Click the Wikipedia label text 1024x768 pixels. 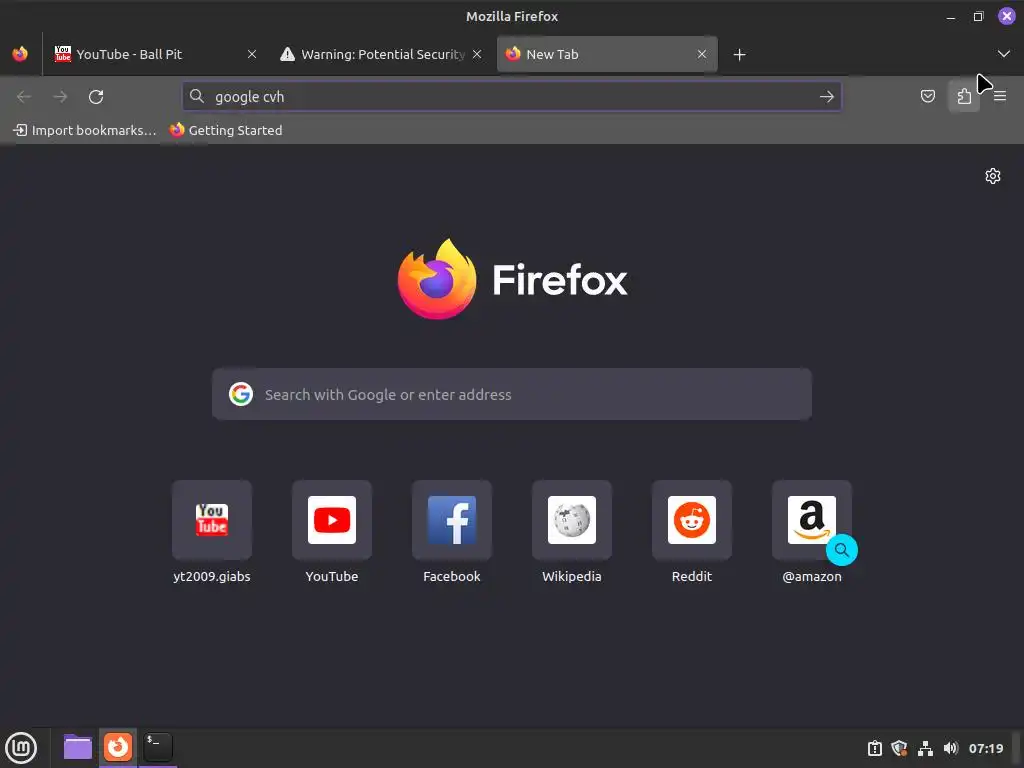point(572,577)
